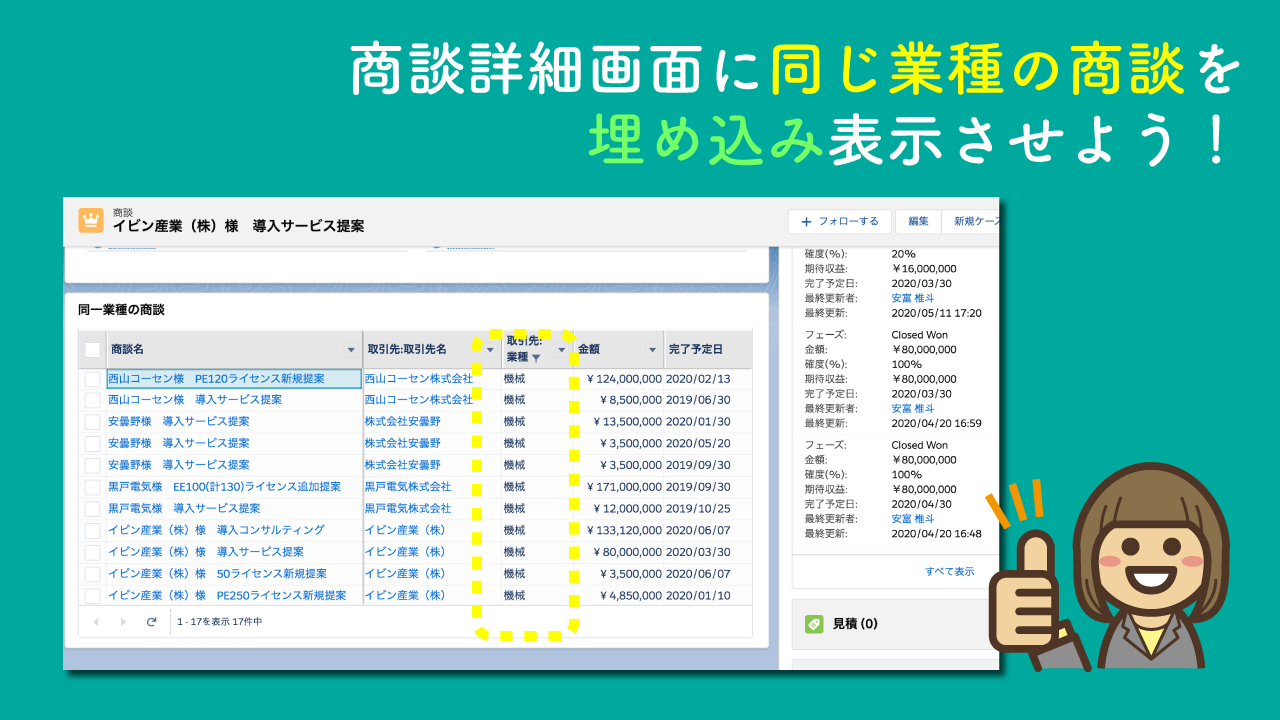This screenshot has width=1280, height=720.
Task: Check the 黒戸電気様 EE100 license row
Action: pyautogui.click(x=92, y=487)
